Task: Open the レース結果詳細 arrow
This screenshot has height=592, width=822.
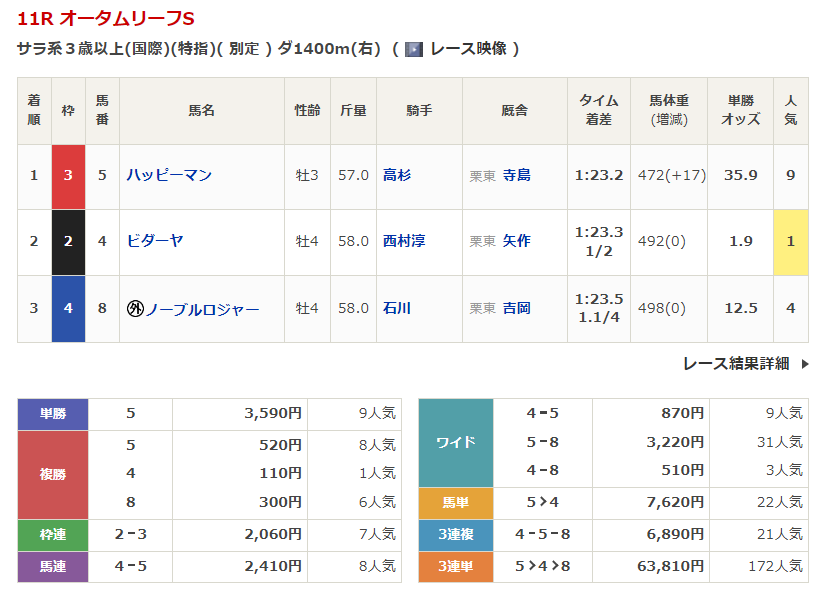Action: 804,364
